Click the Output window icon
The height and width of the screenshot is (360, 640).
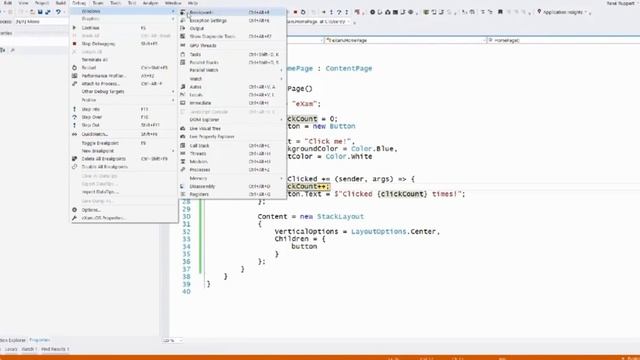tap(183, 29)
